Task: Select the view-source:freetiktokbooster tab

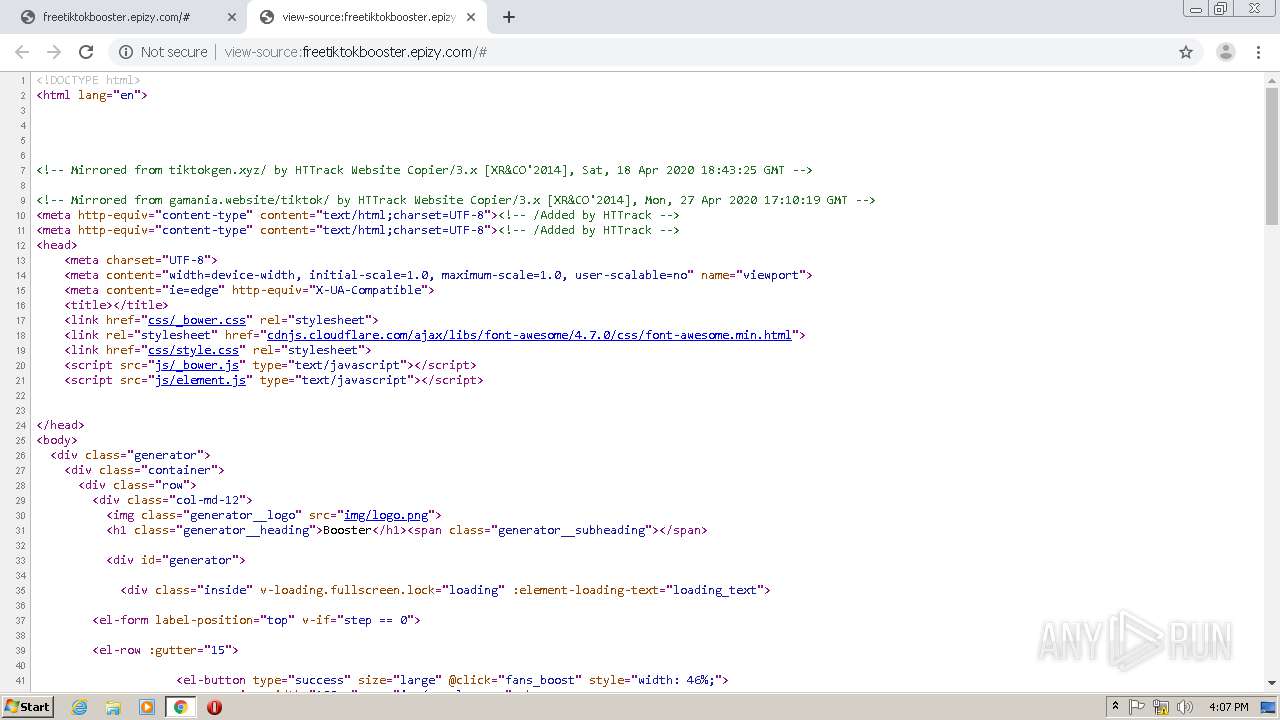Action: click(x=365, y=17)
